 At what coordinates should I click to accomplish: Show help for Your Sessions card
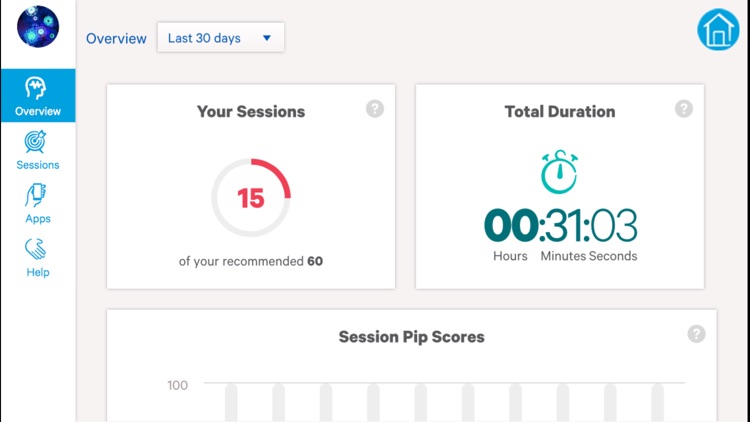point(375,108)
